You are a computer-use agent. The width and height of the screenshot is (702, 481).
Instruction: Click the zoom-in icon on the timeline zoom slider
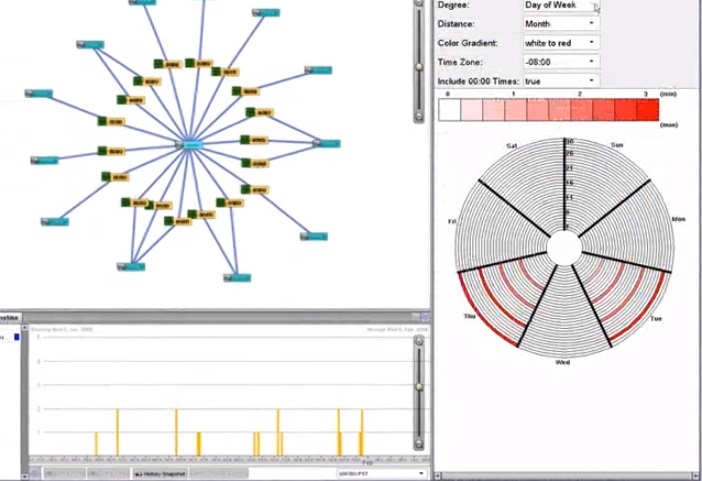point(419,342)
